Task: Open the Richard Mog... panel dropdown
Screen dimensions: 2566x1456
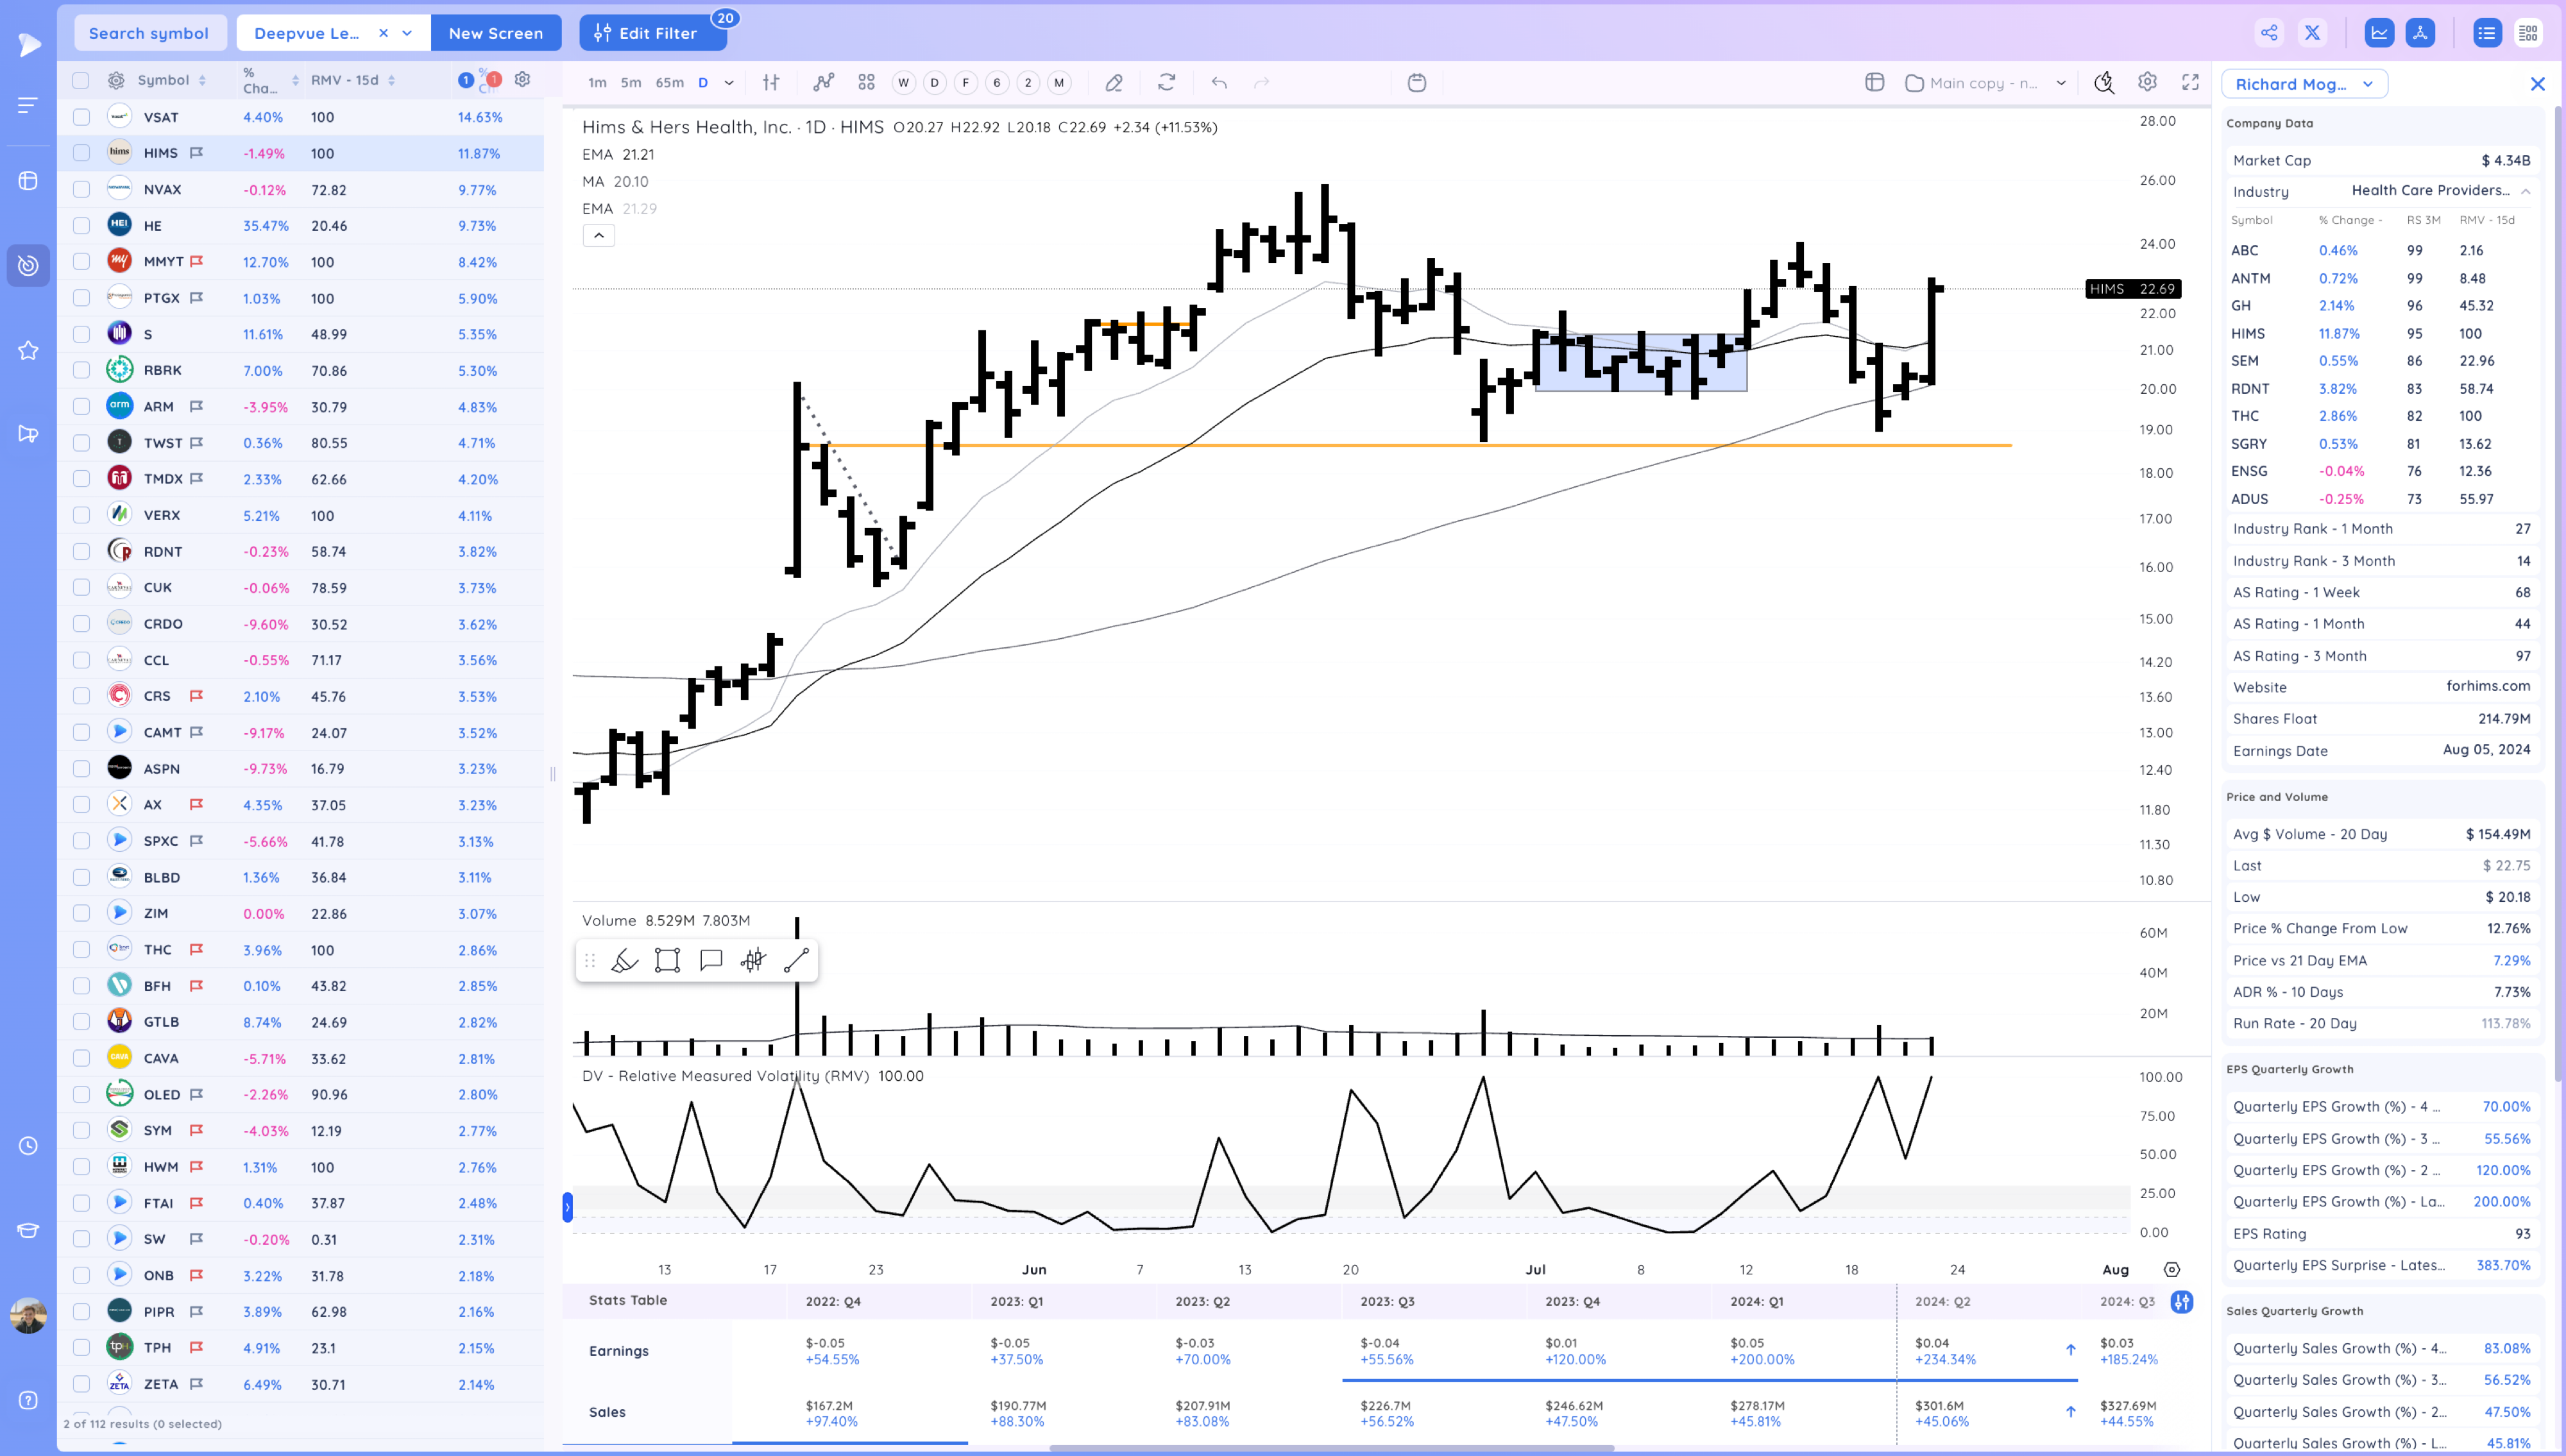Action: (2304, 84)
